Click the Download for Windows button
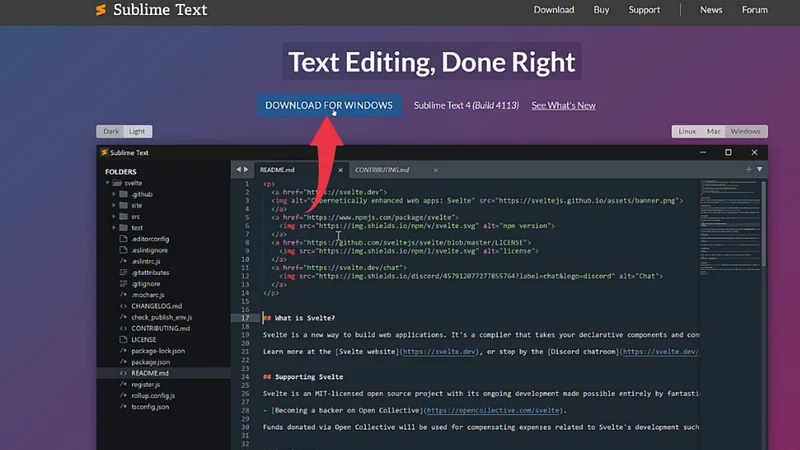The image size is (800, 450). click(x=328, y=105)
